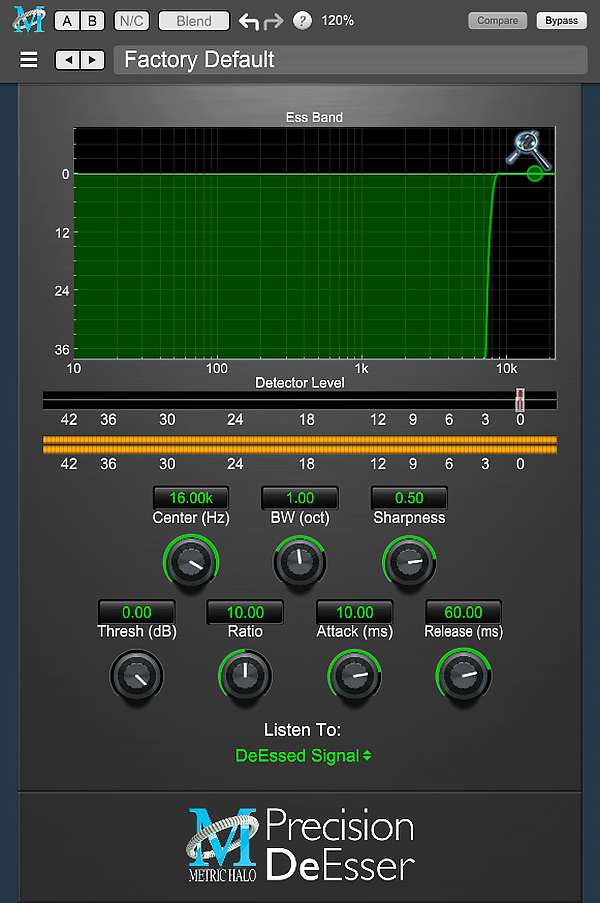Click the Center (Hz) knob
This screenshot has width=600, height=903.
pos(189,564)
